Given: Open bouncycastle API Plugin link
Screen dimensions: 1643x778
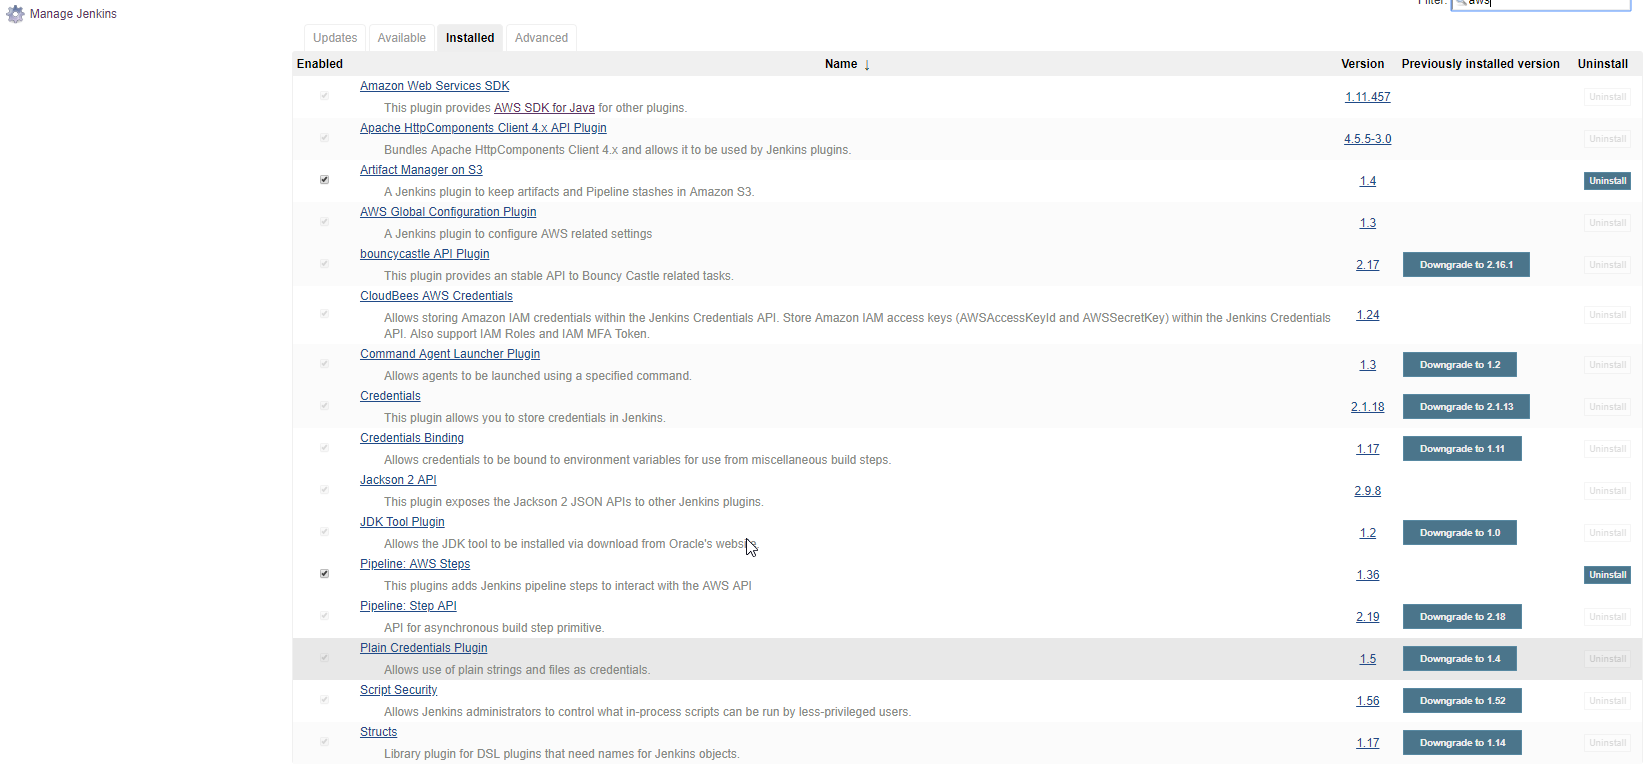Looking at the screenshot, I should pos(425,254).
